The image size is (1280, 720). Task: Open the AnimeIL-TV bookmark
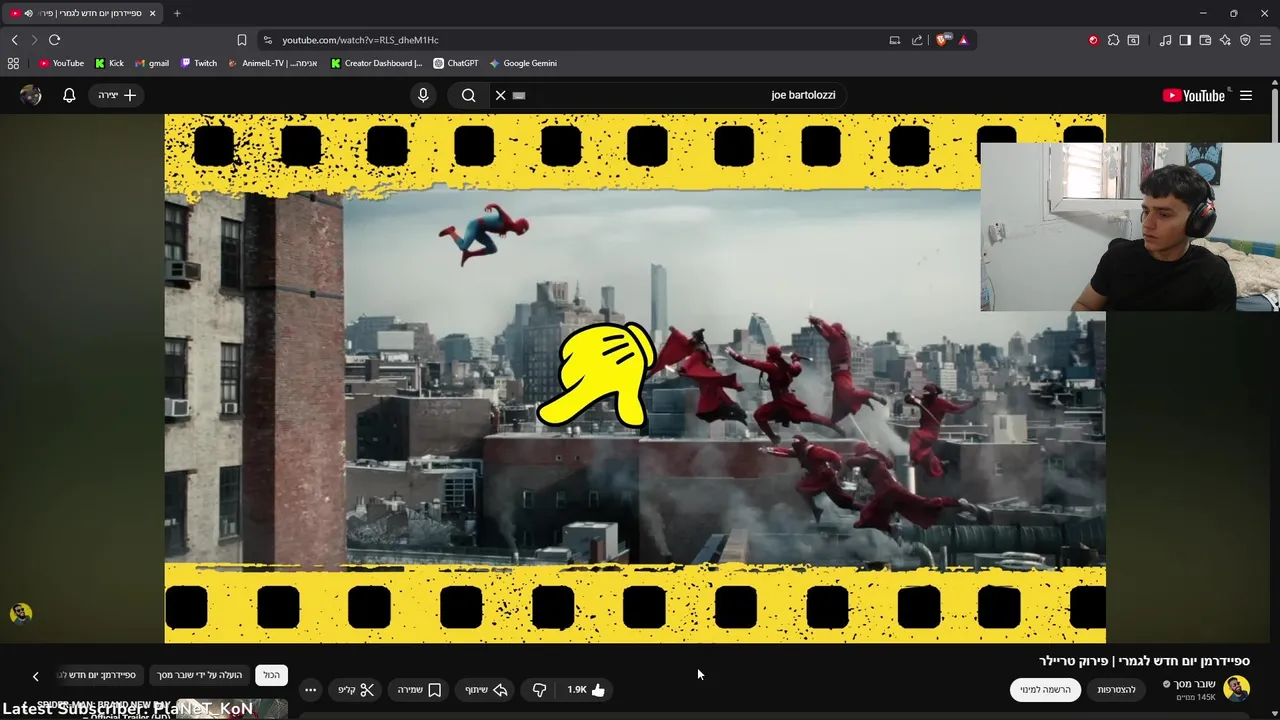click(x=273, y=63)
